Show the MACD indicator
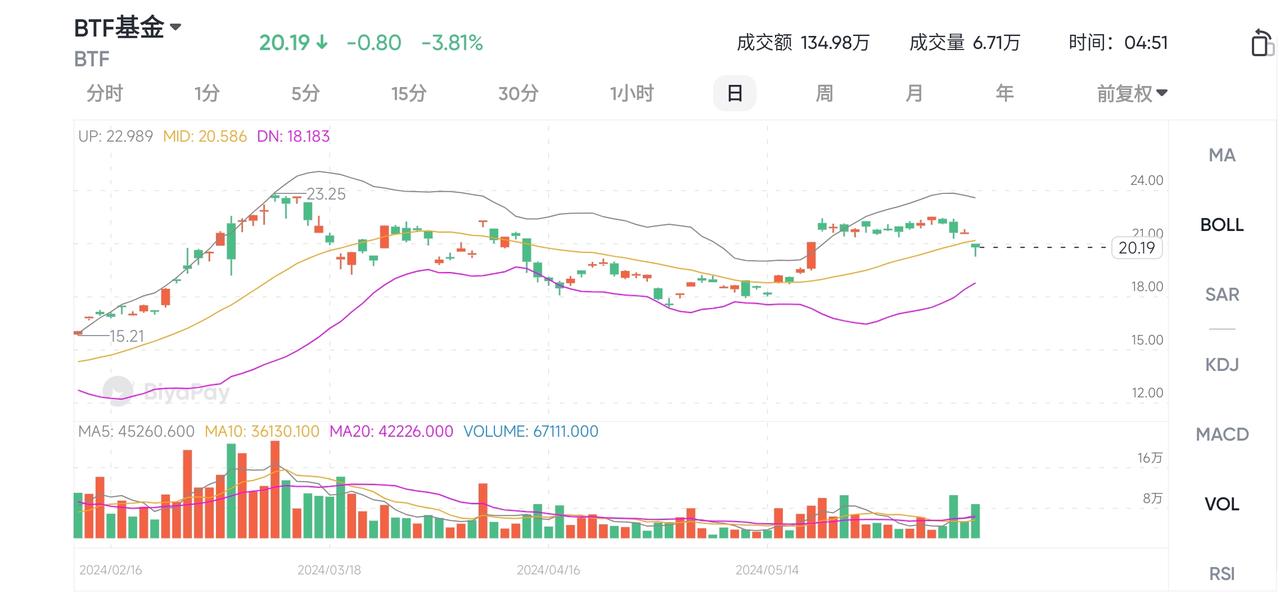This screenshot has width=1280, height=607. (1222, 434)
